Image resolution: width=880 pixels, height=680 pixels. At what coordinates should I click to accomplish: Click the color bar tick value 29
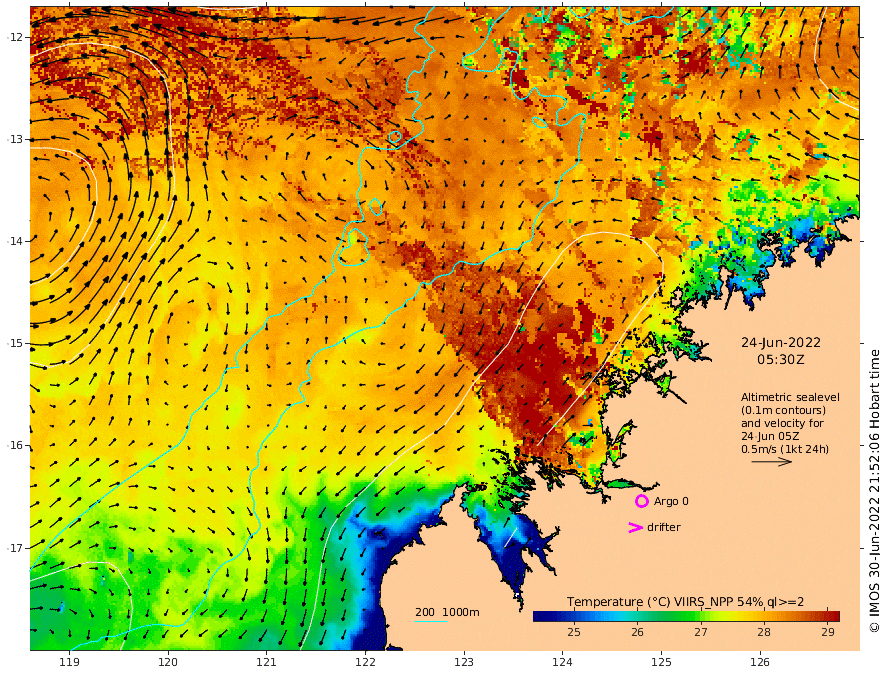point(828,632)
